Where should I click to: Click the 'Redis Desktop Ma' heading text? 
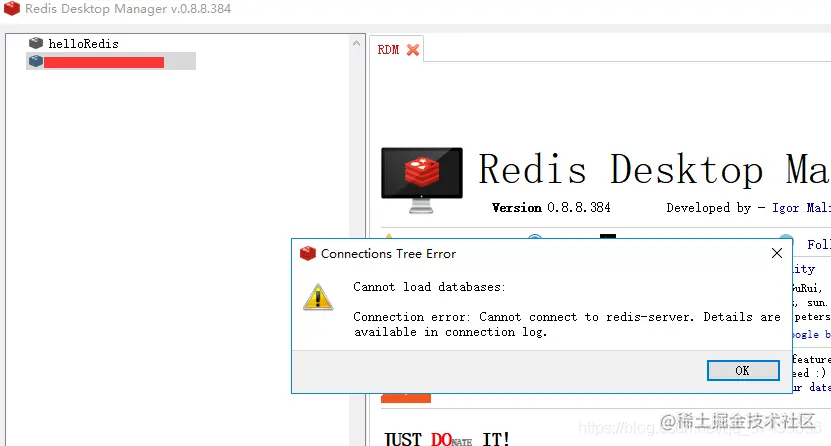(x=655, y=170)
